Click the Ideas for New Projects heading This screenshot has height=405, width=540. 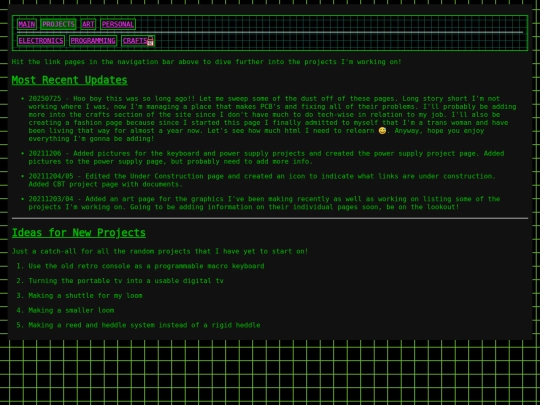click(79, 232)
